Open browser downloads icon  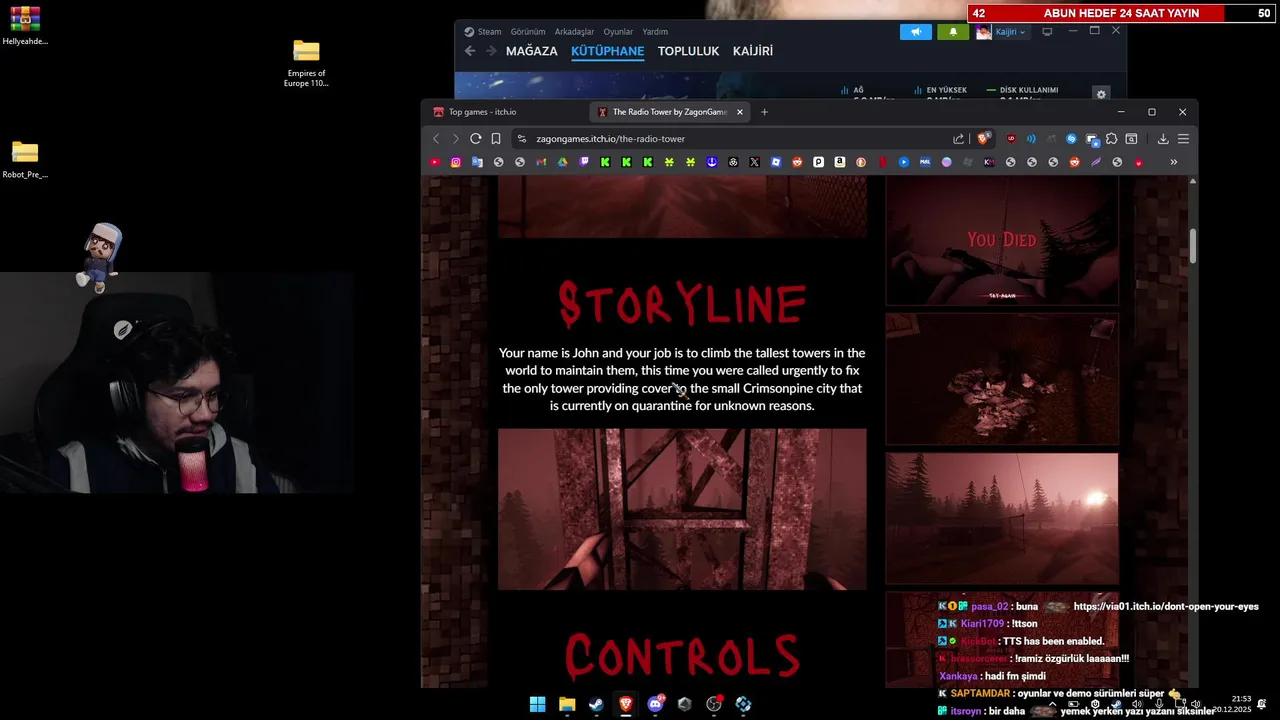(1163, 139)
